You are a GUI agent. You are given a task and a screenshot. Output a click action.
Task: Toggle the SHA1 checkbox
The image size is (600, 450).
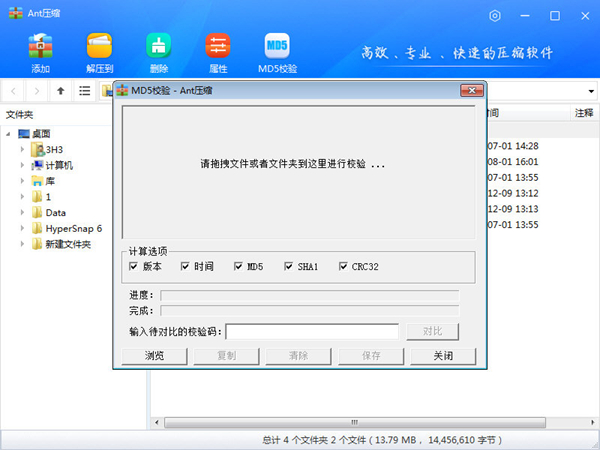point(289,267)
